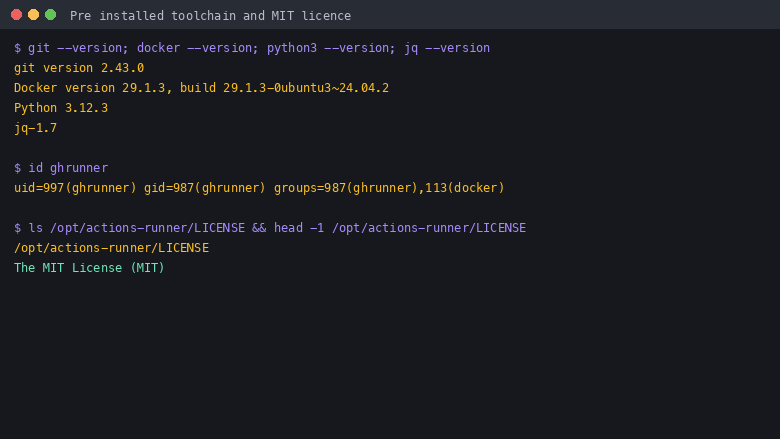The height and width of the screenshot is (439, 780).
Task: Click the yellow minimize window button
Action: (33, 15)
